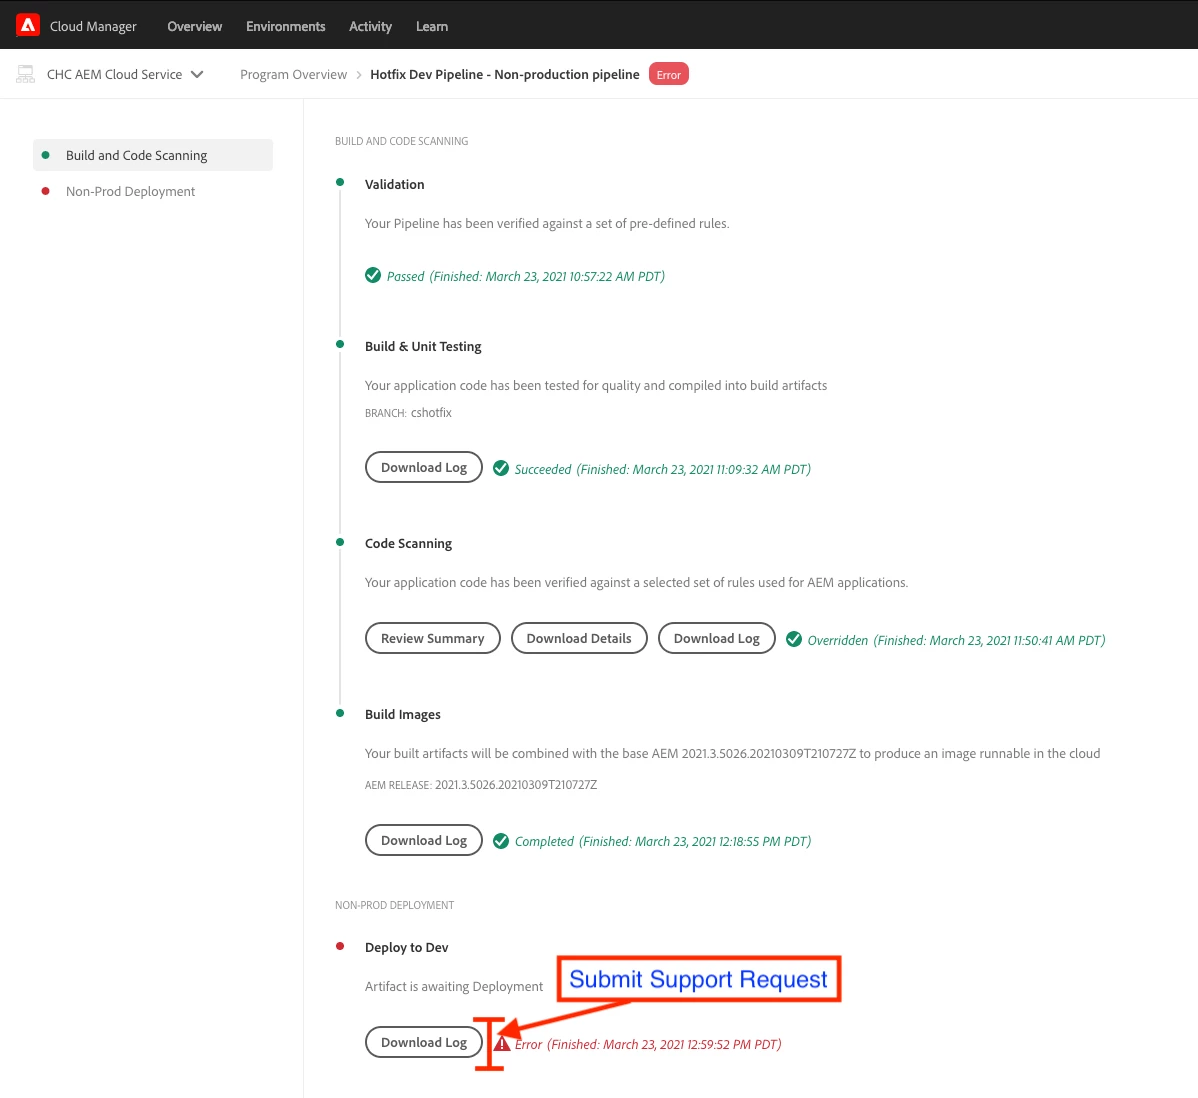
Task: Open the Learn section
Action: (x=432, y=26)
